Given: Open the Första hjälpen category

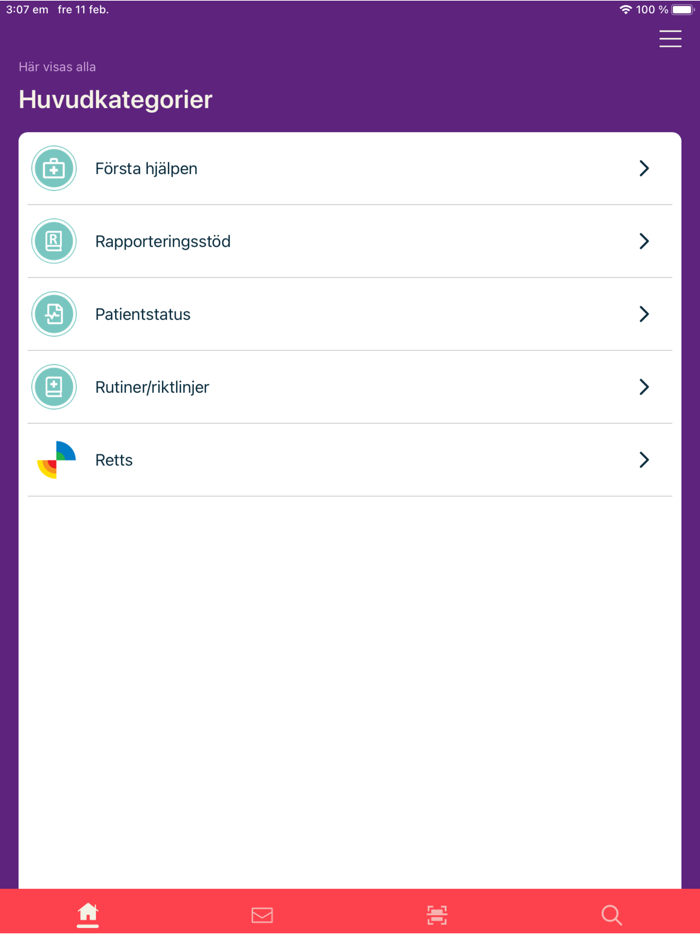Looking at the screenshot, I should click(146, 169).
